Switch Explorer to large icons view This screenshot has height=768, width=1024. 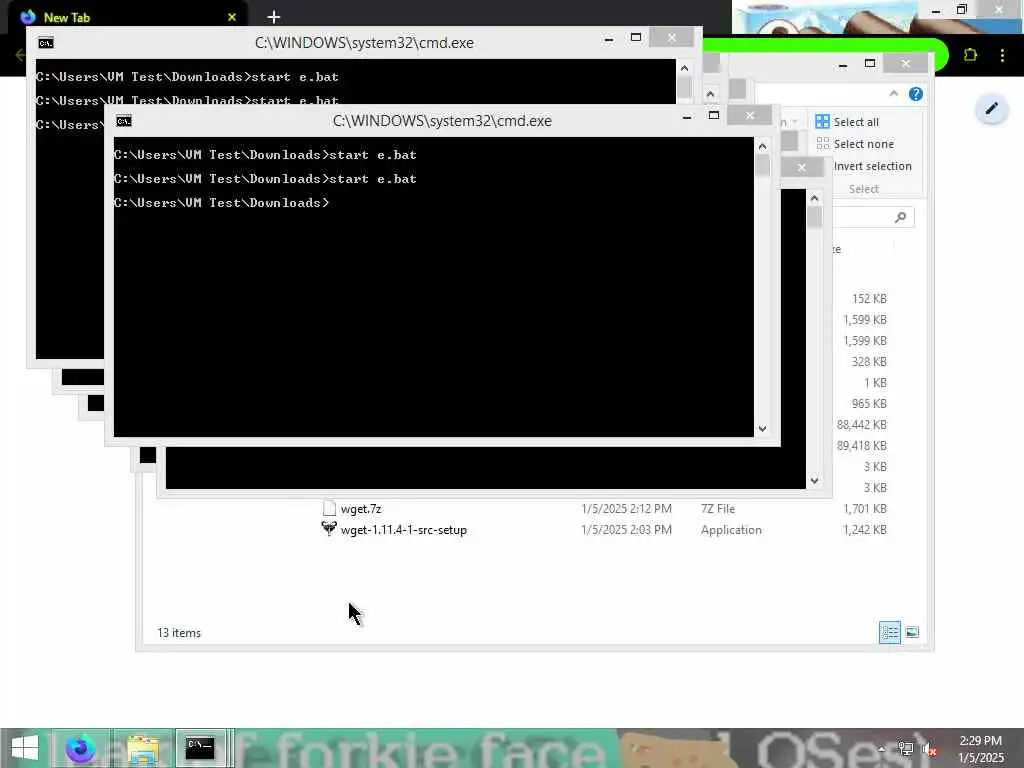(912, 632)
